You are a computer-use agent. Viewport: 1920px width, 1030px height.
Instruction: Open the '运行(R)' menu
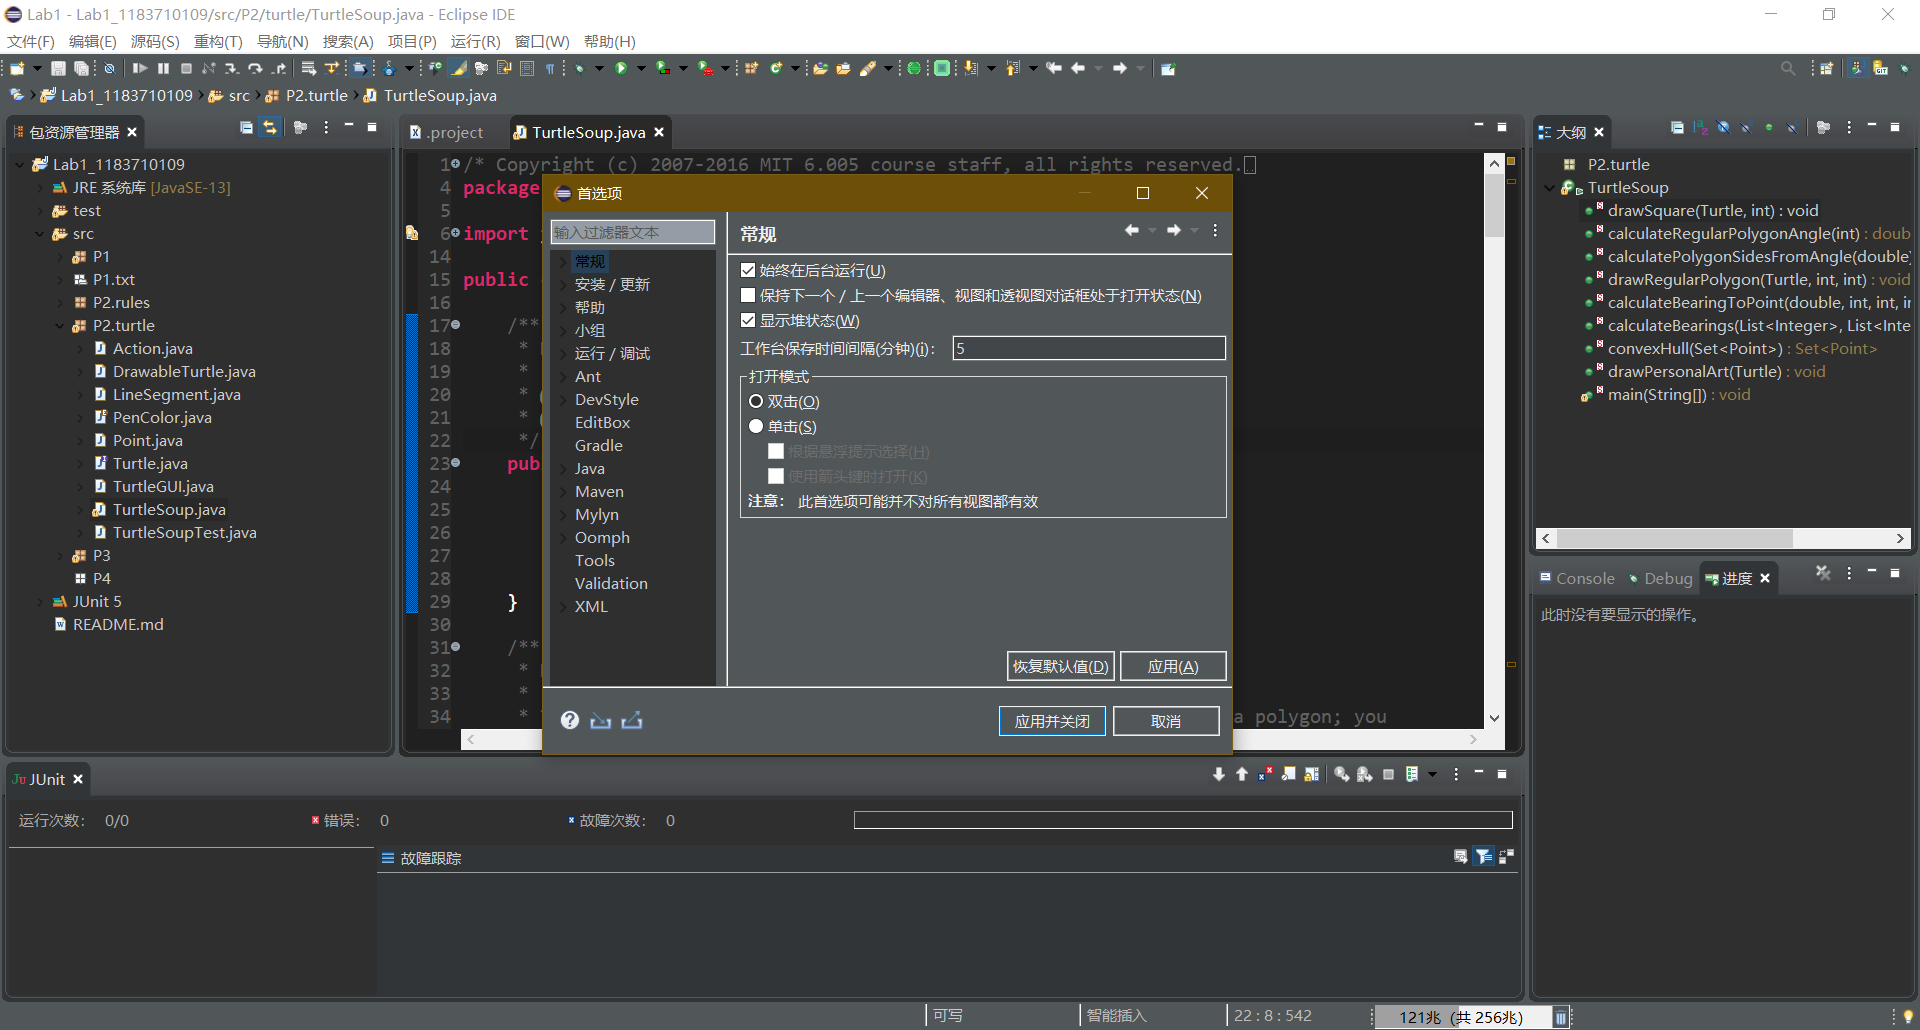[x=475, y=41]
